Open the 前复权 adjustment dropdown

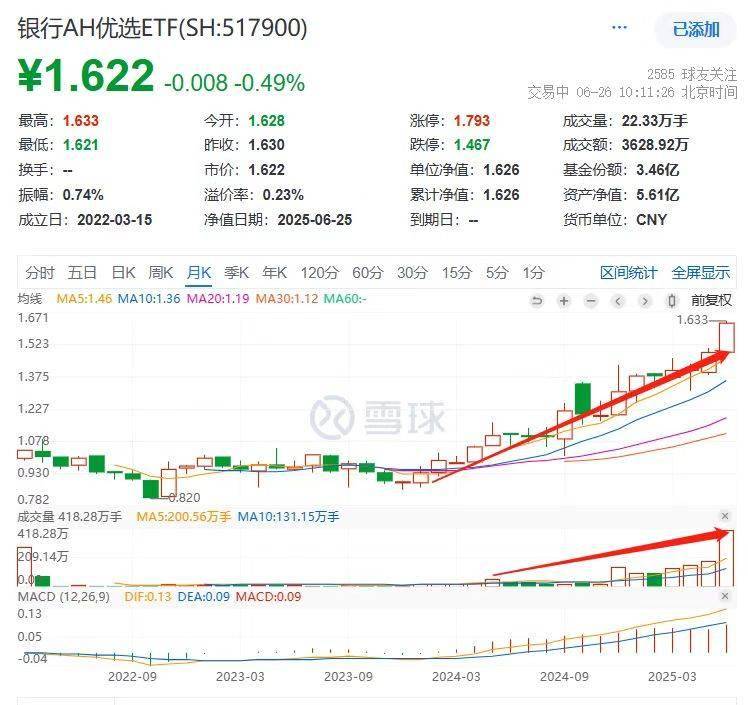(x=711, y=301)
